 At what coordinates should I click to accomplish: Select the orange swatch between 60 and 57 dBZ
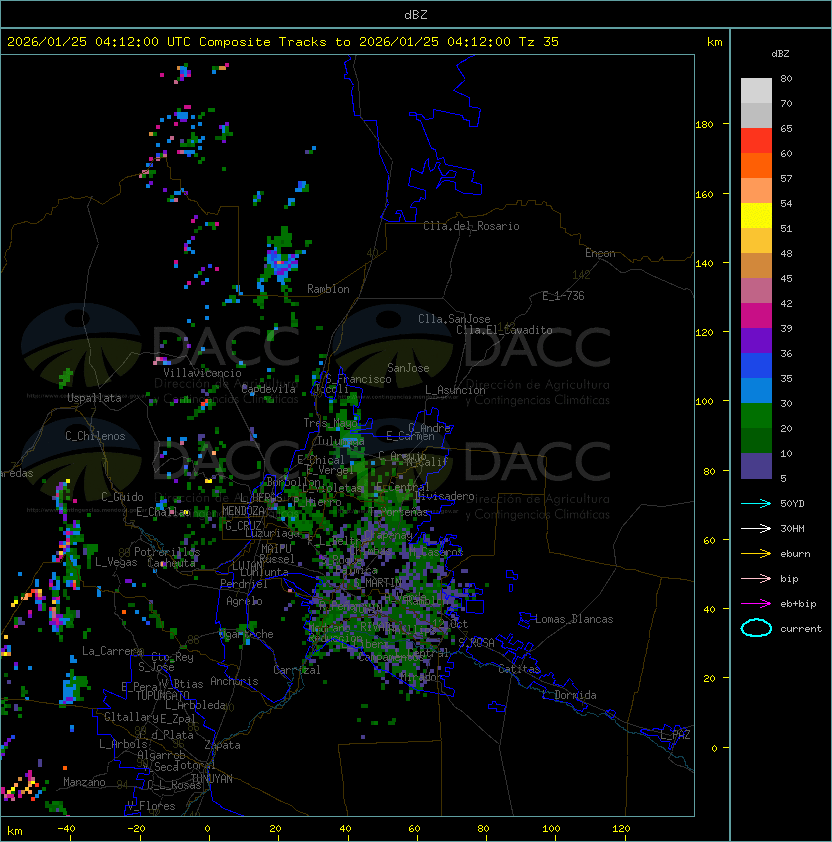[756, 166]
